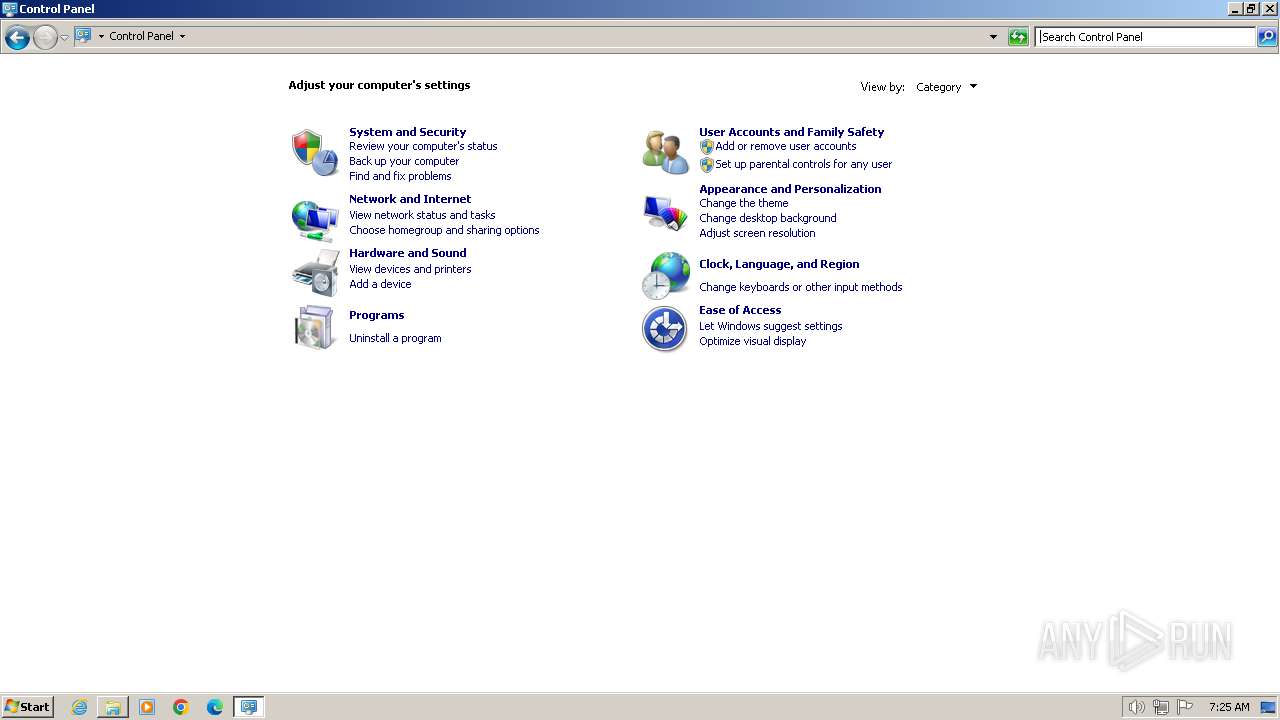1280x720 pixels.
Task: Open the network tray icon
Action: point(1161,707)
